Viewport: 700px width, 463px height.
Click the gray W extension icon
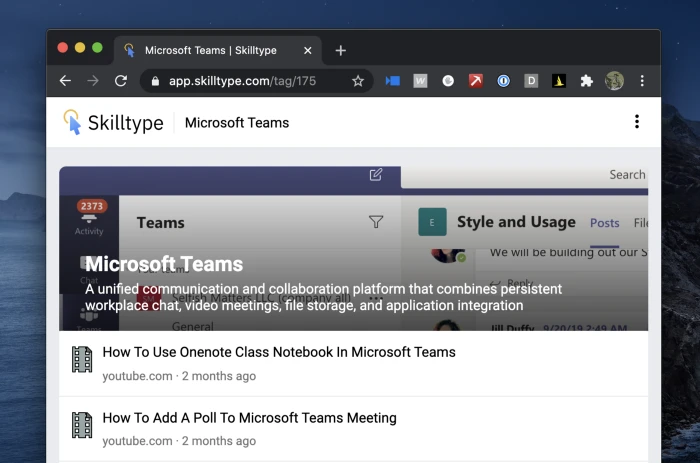421,81
